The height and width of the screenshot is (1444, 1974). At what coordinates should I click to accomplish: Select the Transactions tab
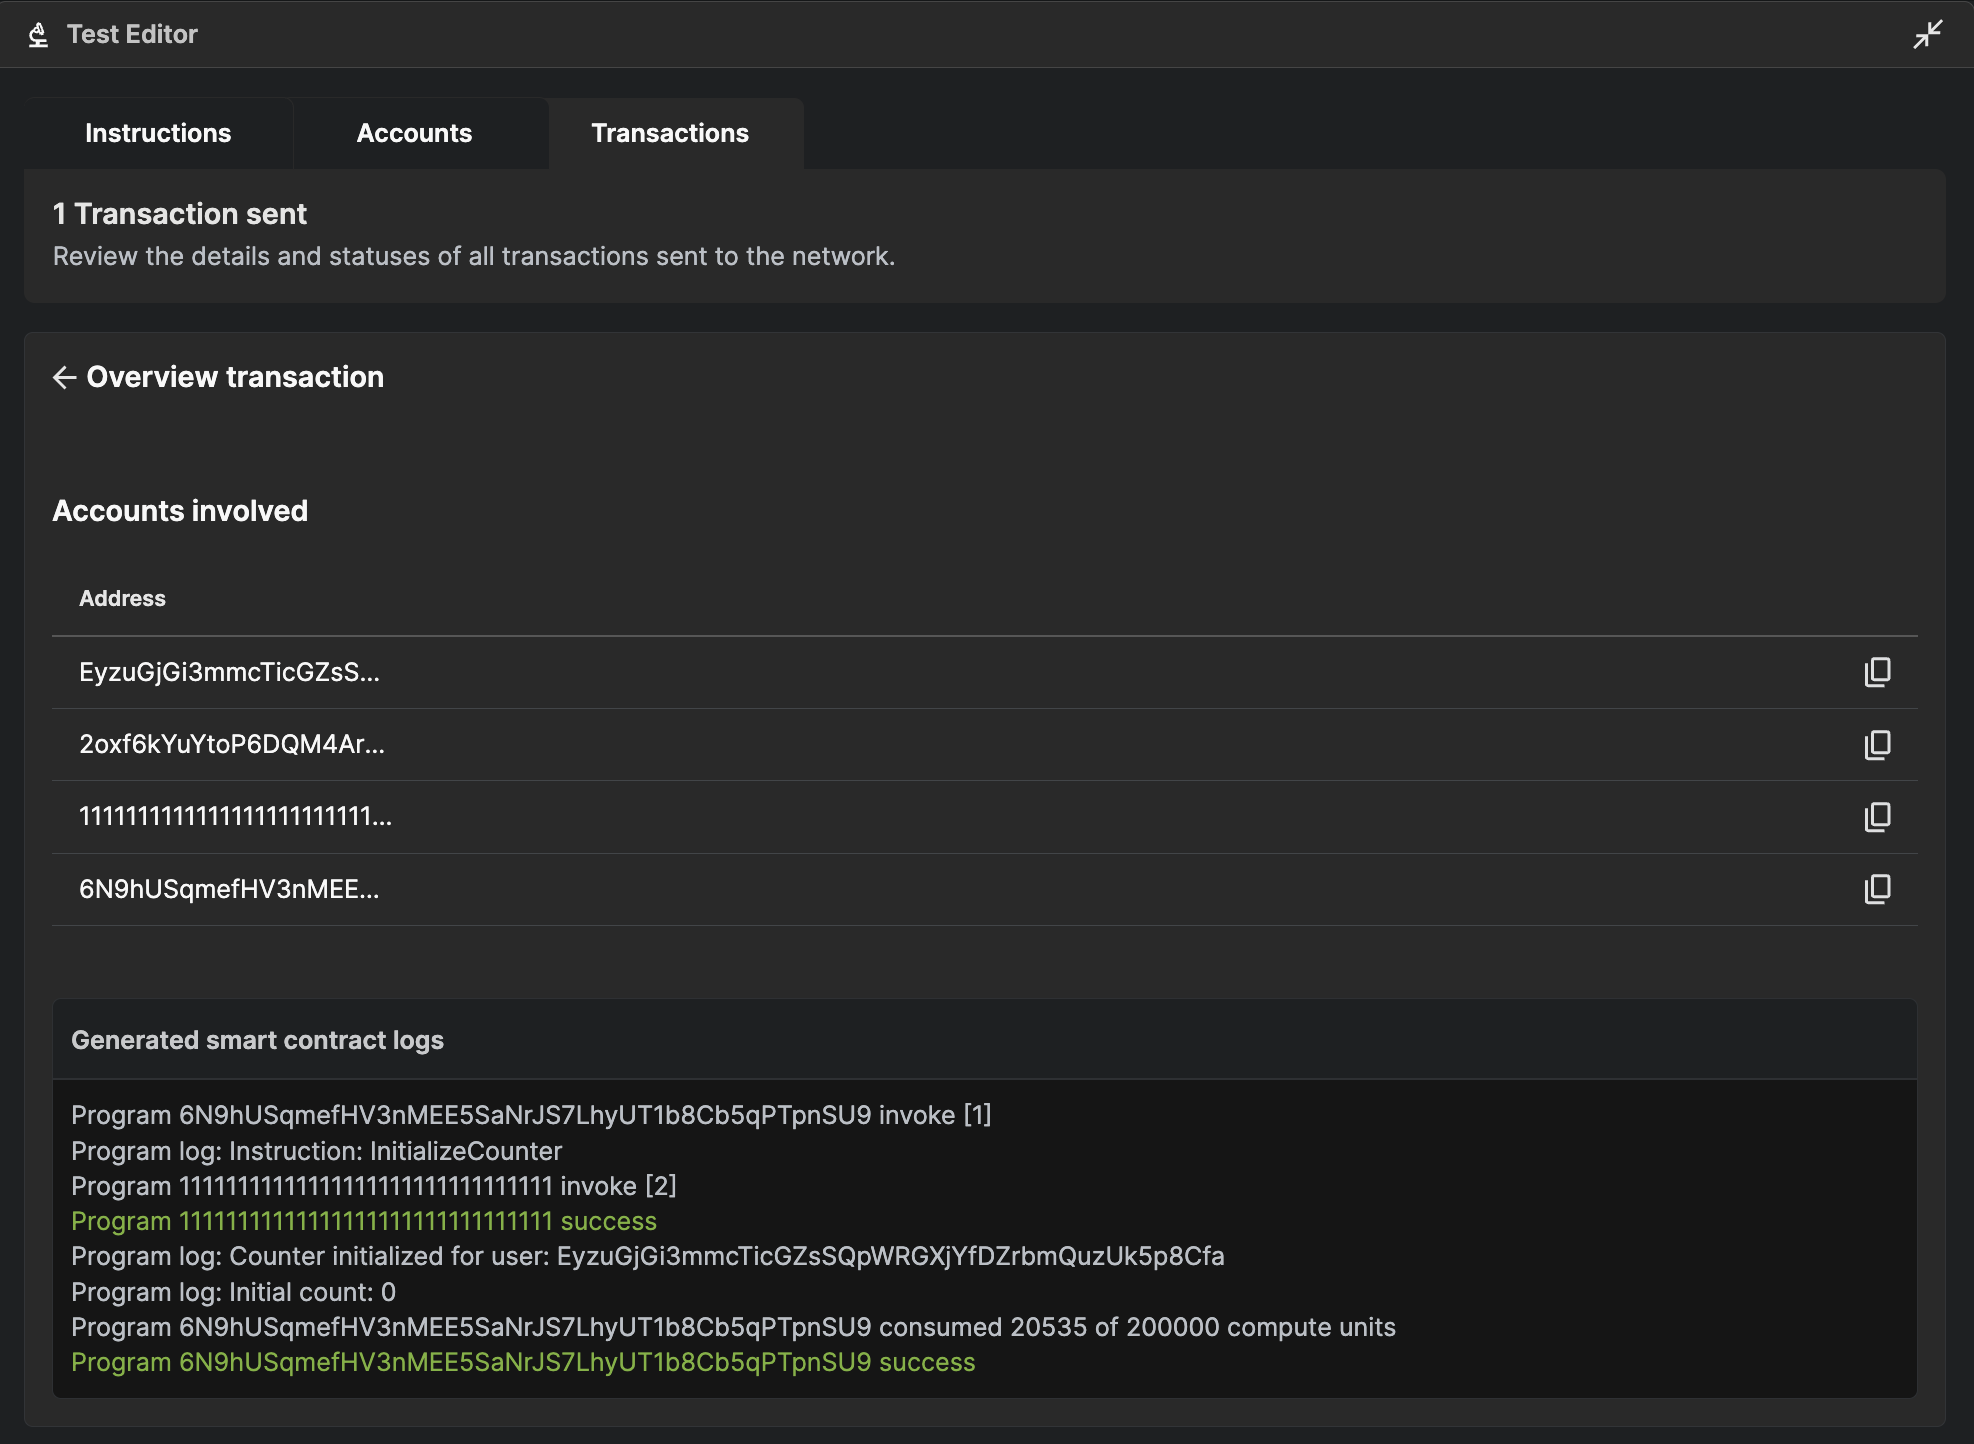click(670, 133)
